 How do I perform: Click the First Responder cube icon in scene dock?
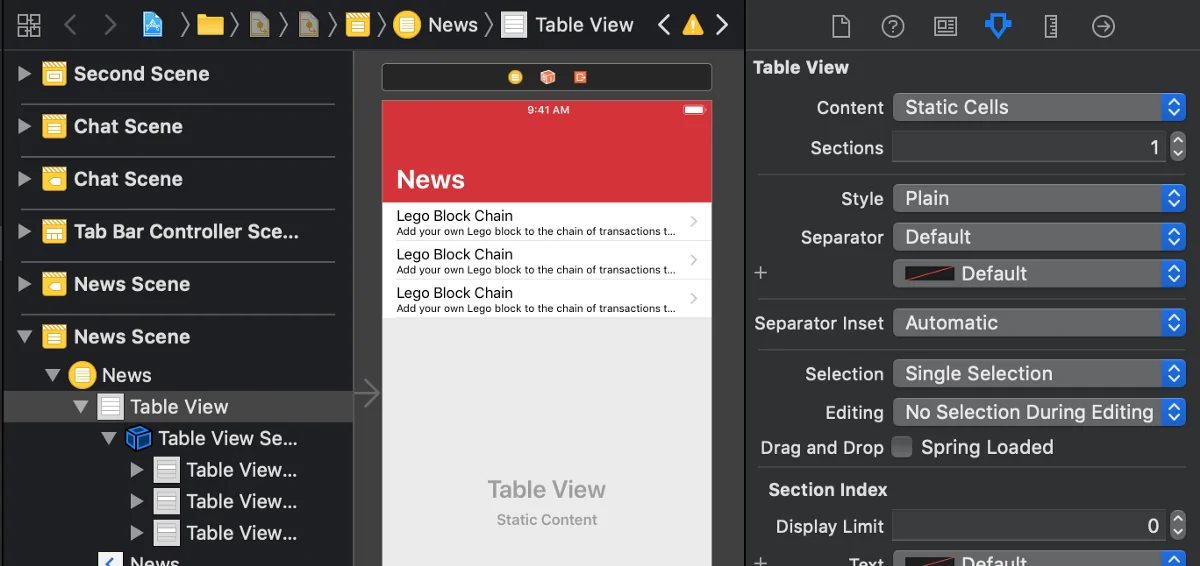pos(547,77)
